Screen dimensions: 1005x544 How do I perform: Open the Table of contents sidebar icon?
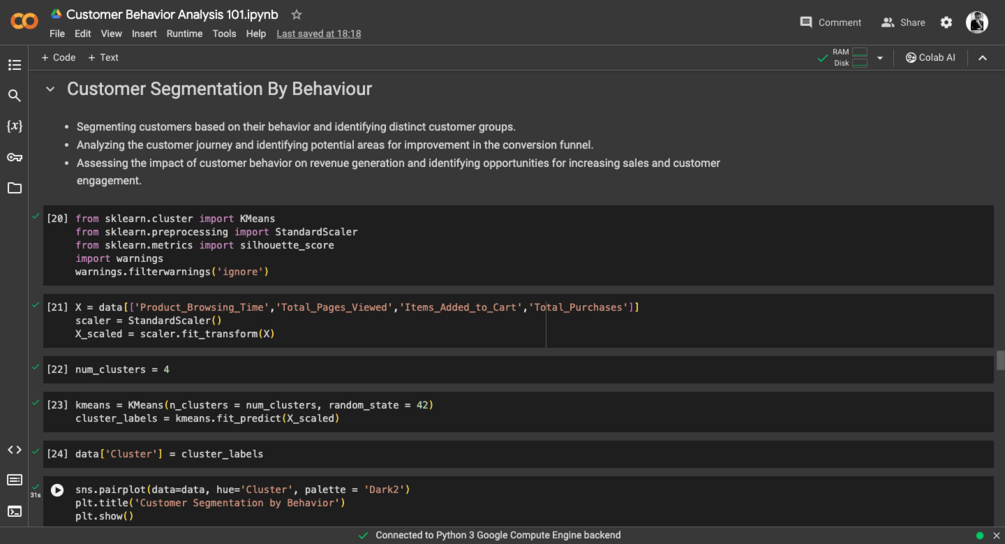pyautogui.click(x=14, y=65)
